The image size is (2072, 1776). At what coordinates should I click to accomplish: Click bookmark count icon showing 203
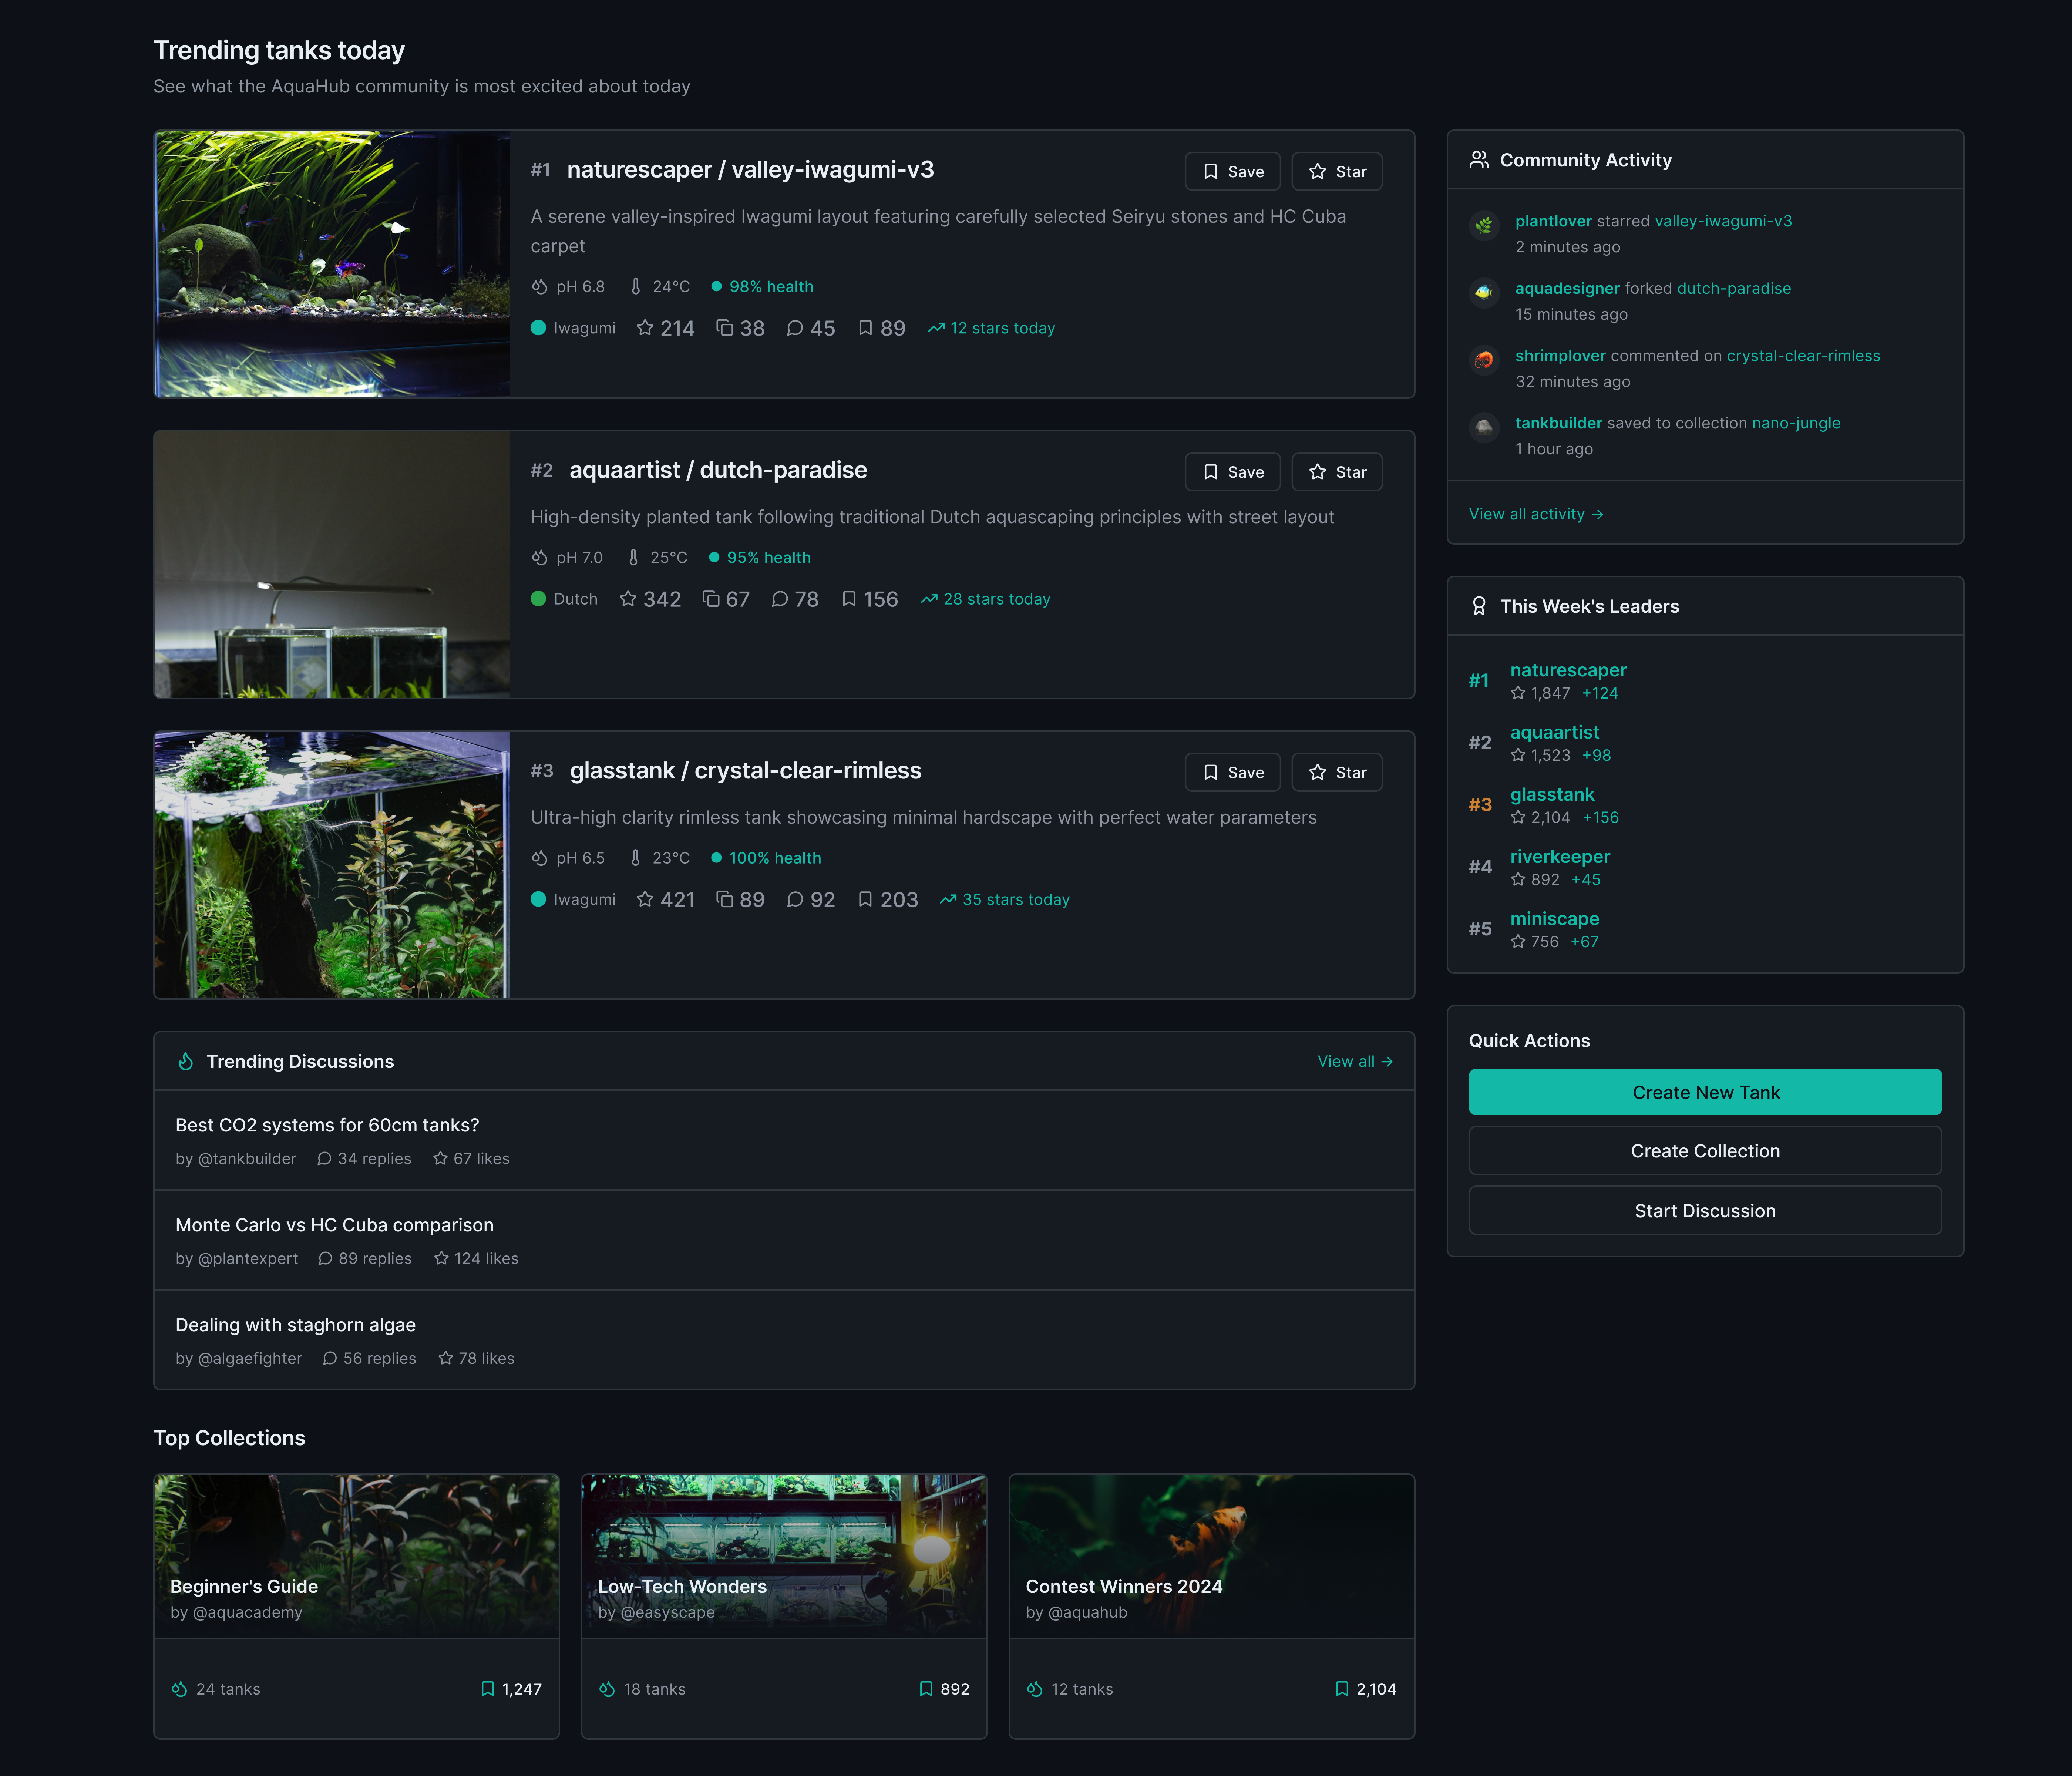(866, 899)
